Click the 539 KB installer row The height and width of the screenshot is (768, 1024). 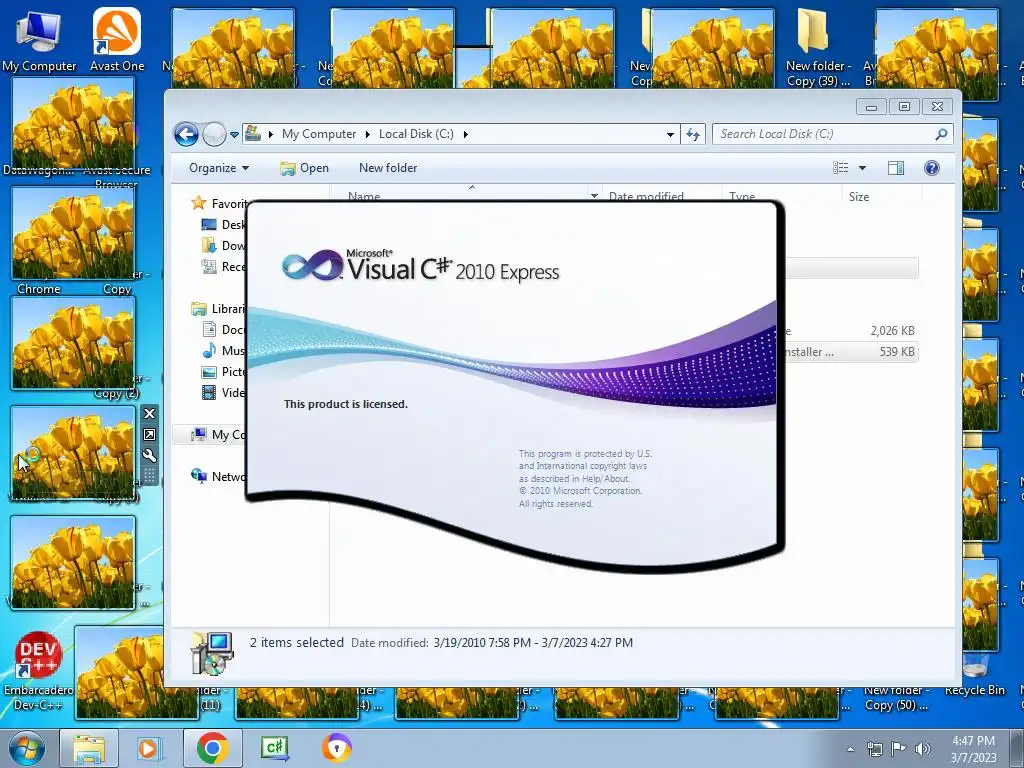click(x=850, y=352)
